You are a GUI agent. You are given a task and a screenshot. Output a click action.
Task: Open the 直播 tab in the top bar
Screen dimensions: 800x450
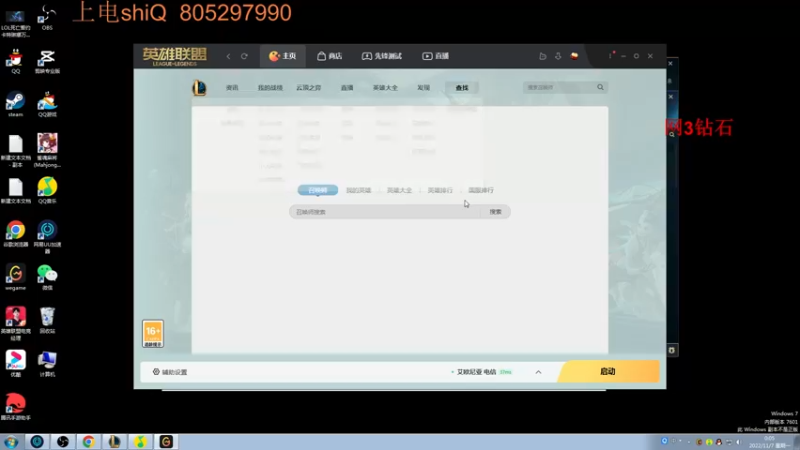436,56
